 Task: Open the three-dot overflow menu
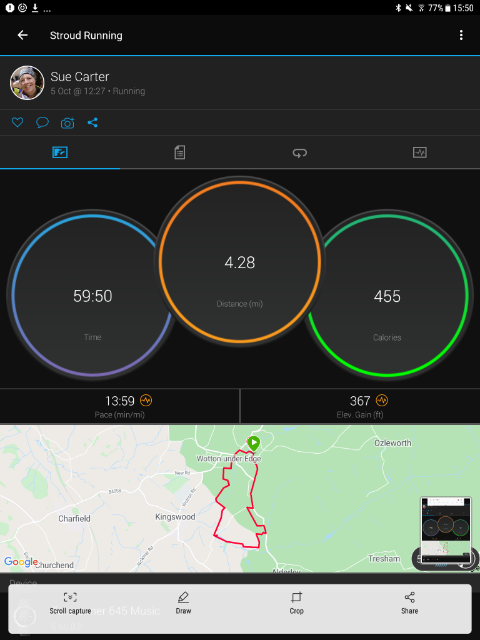[461, 35]
